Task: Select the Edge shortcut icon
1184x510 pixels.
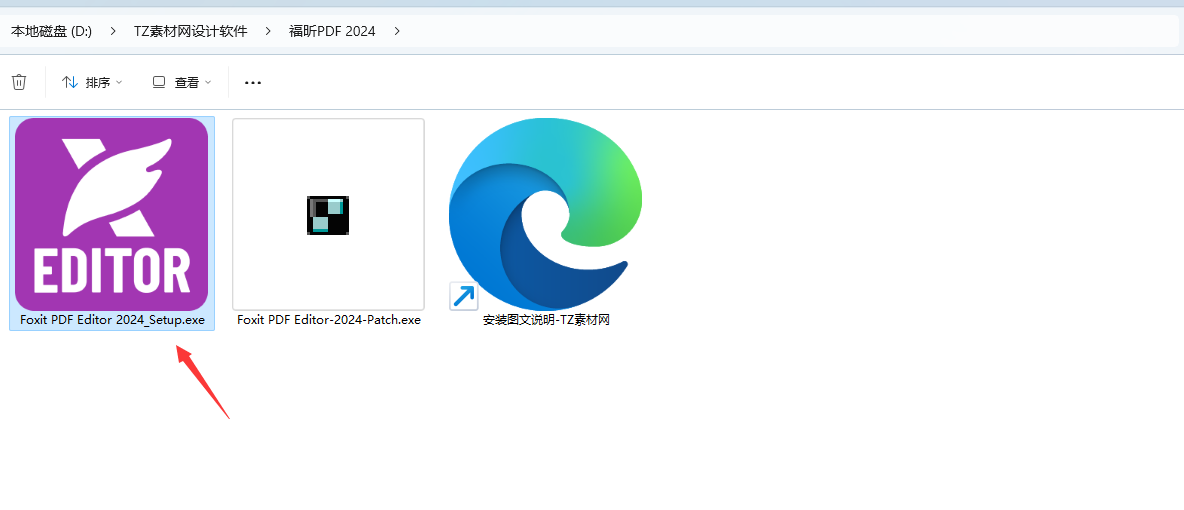Action: point(545,214)
